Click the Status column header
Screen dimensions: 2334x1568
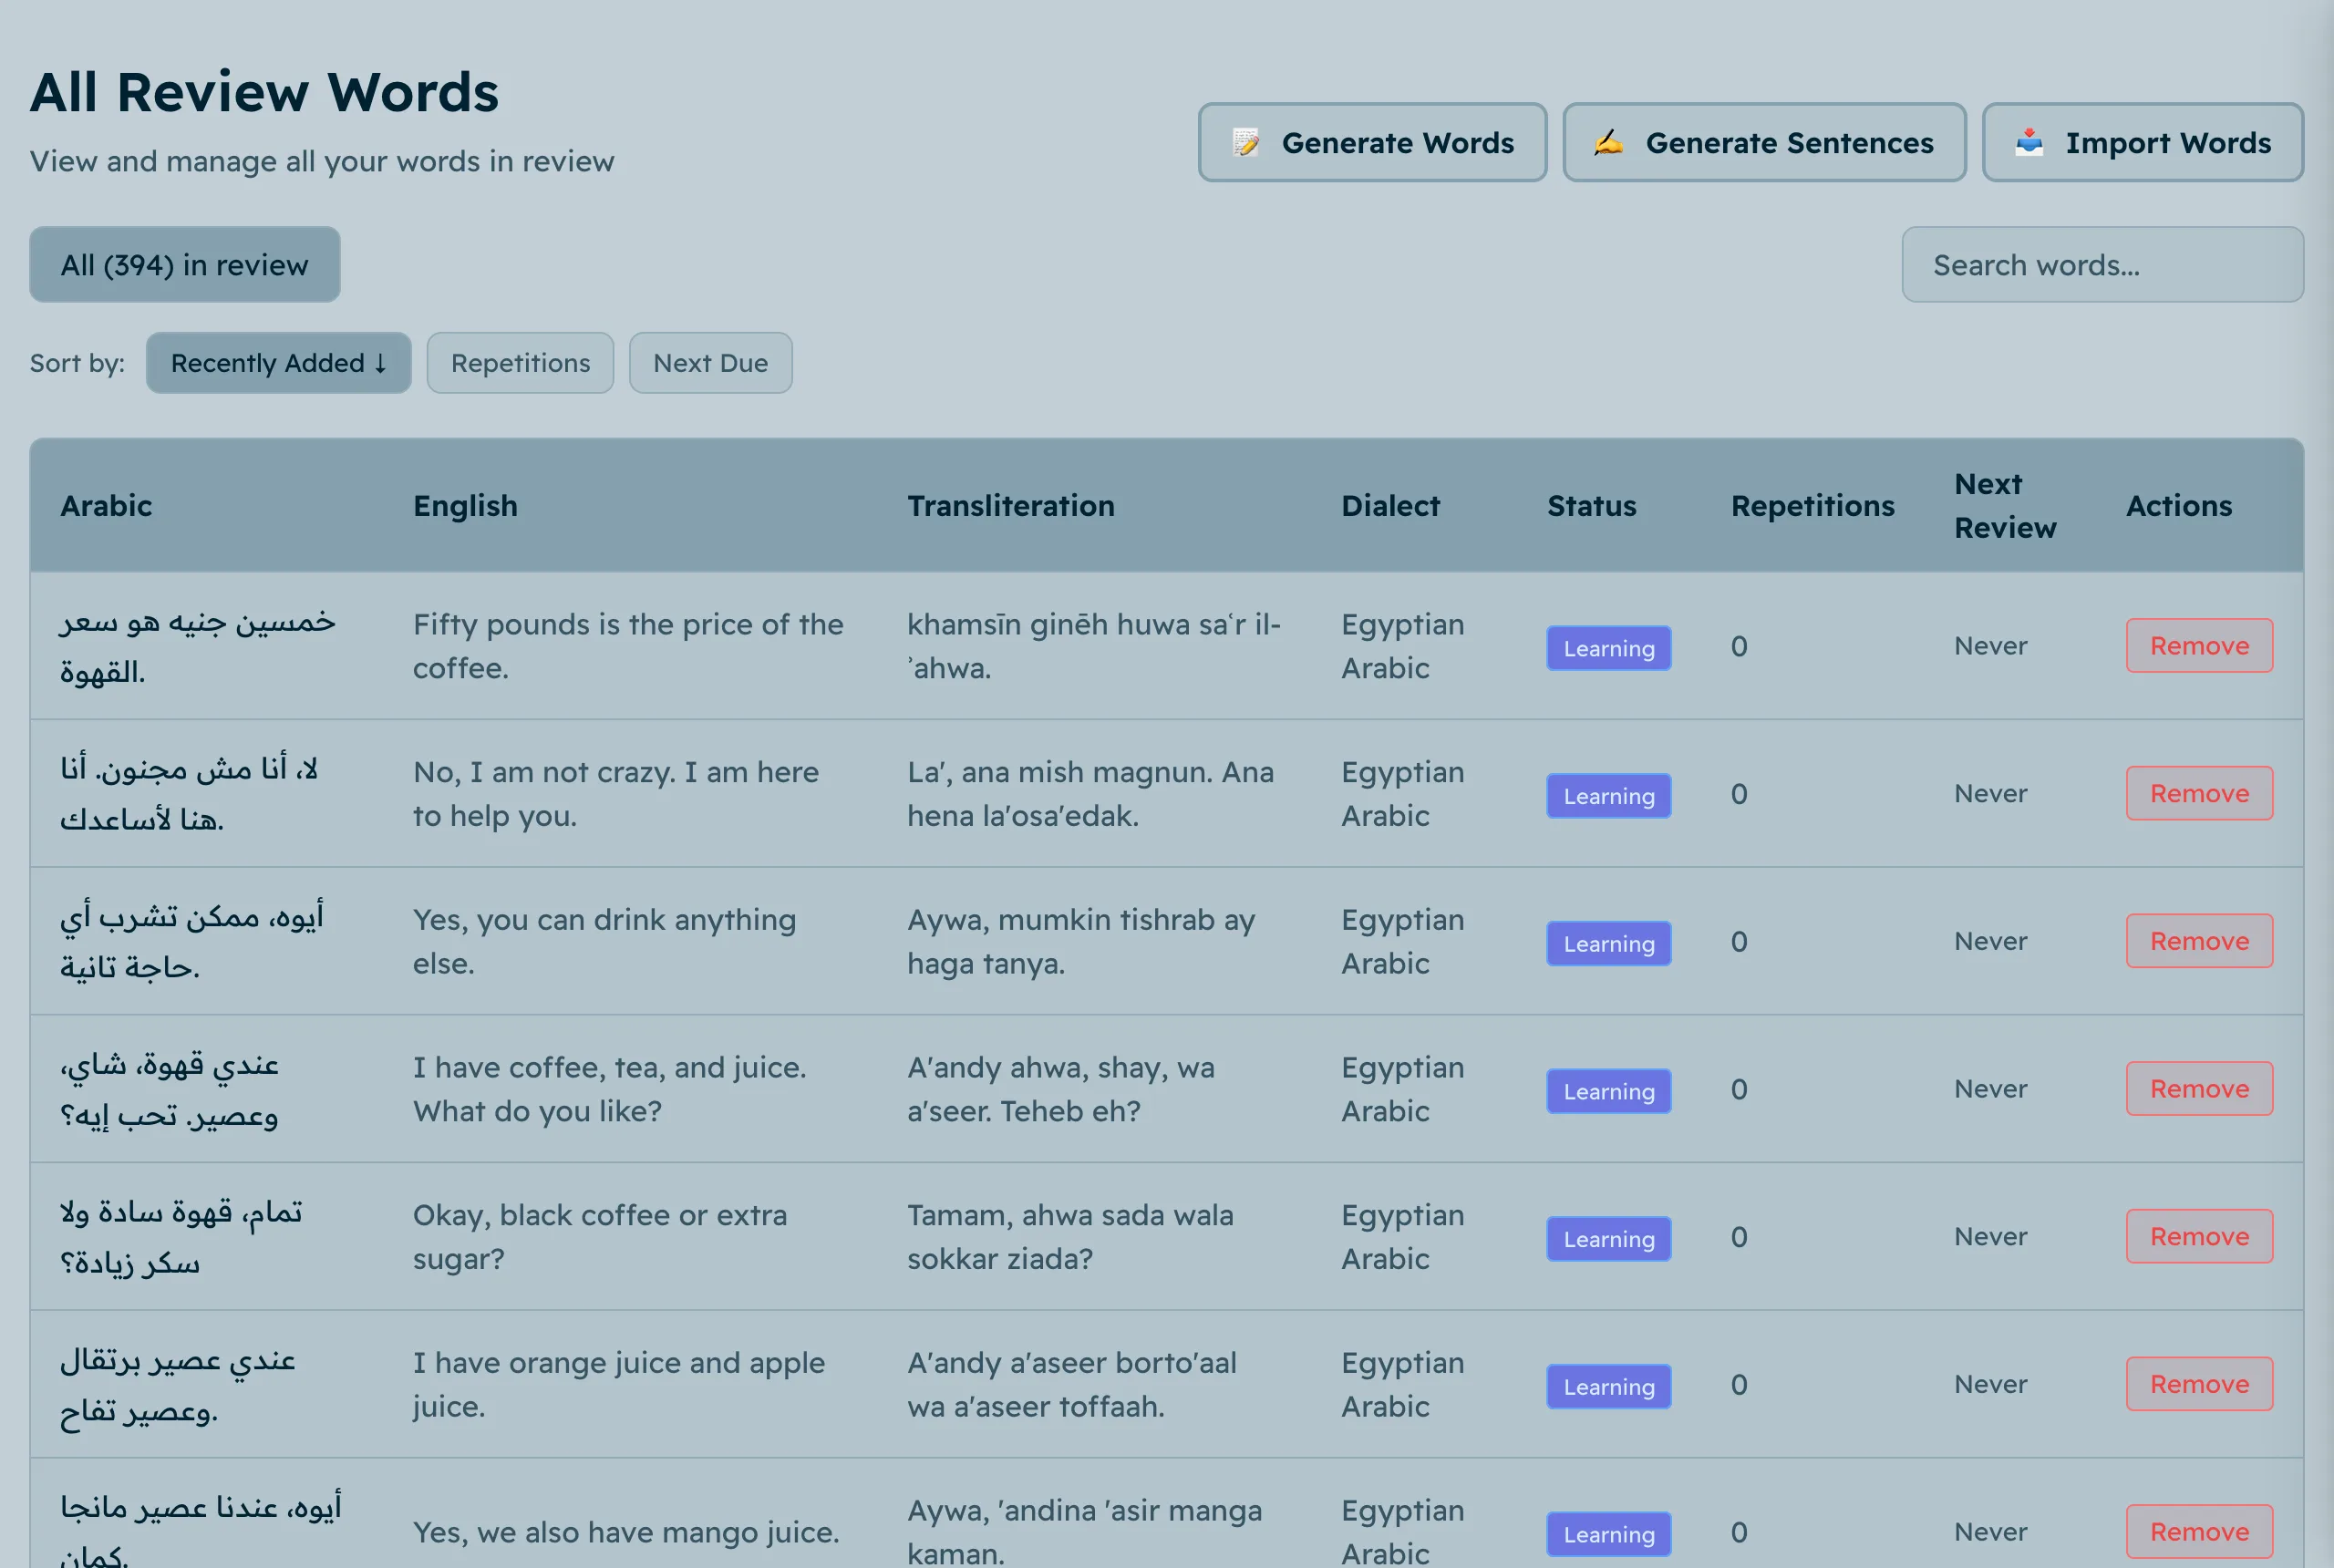pos(1591,505)
